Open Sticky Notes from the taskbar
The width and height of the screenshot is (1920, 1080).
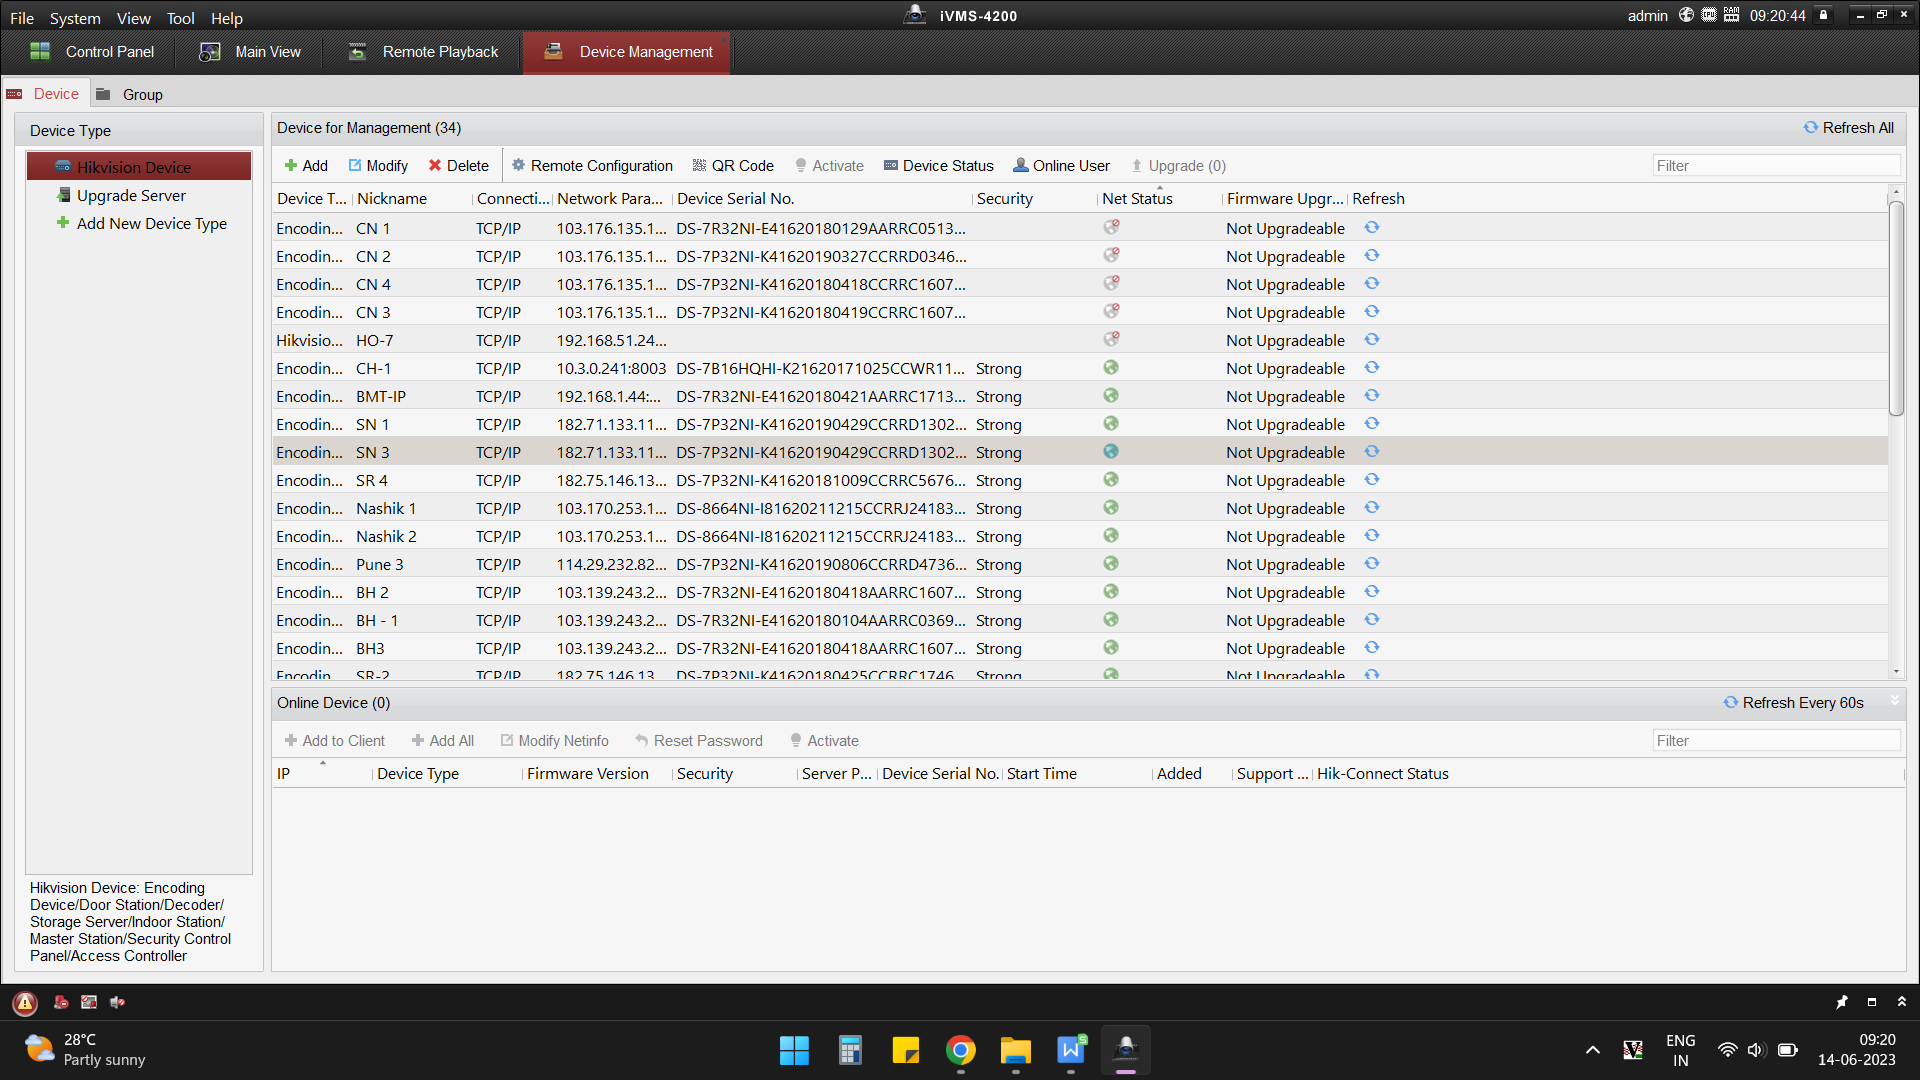(x=905, y=1050)
